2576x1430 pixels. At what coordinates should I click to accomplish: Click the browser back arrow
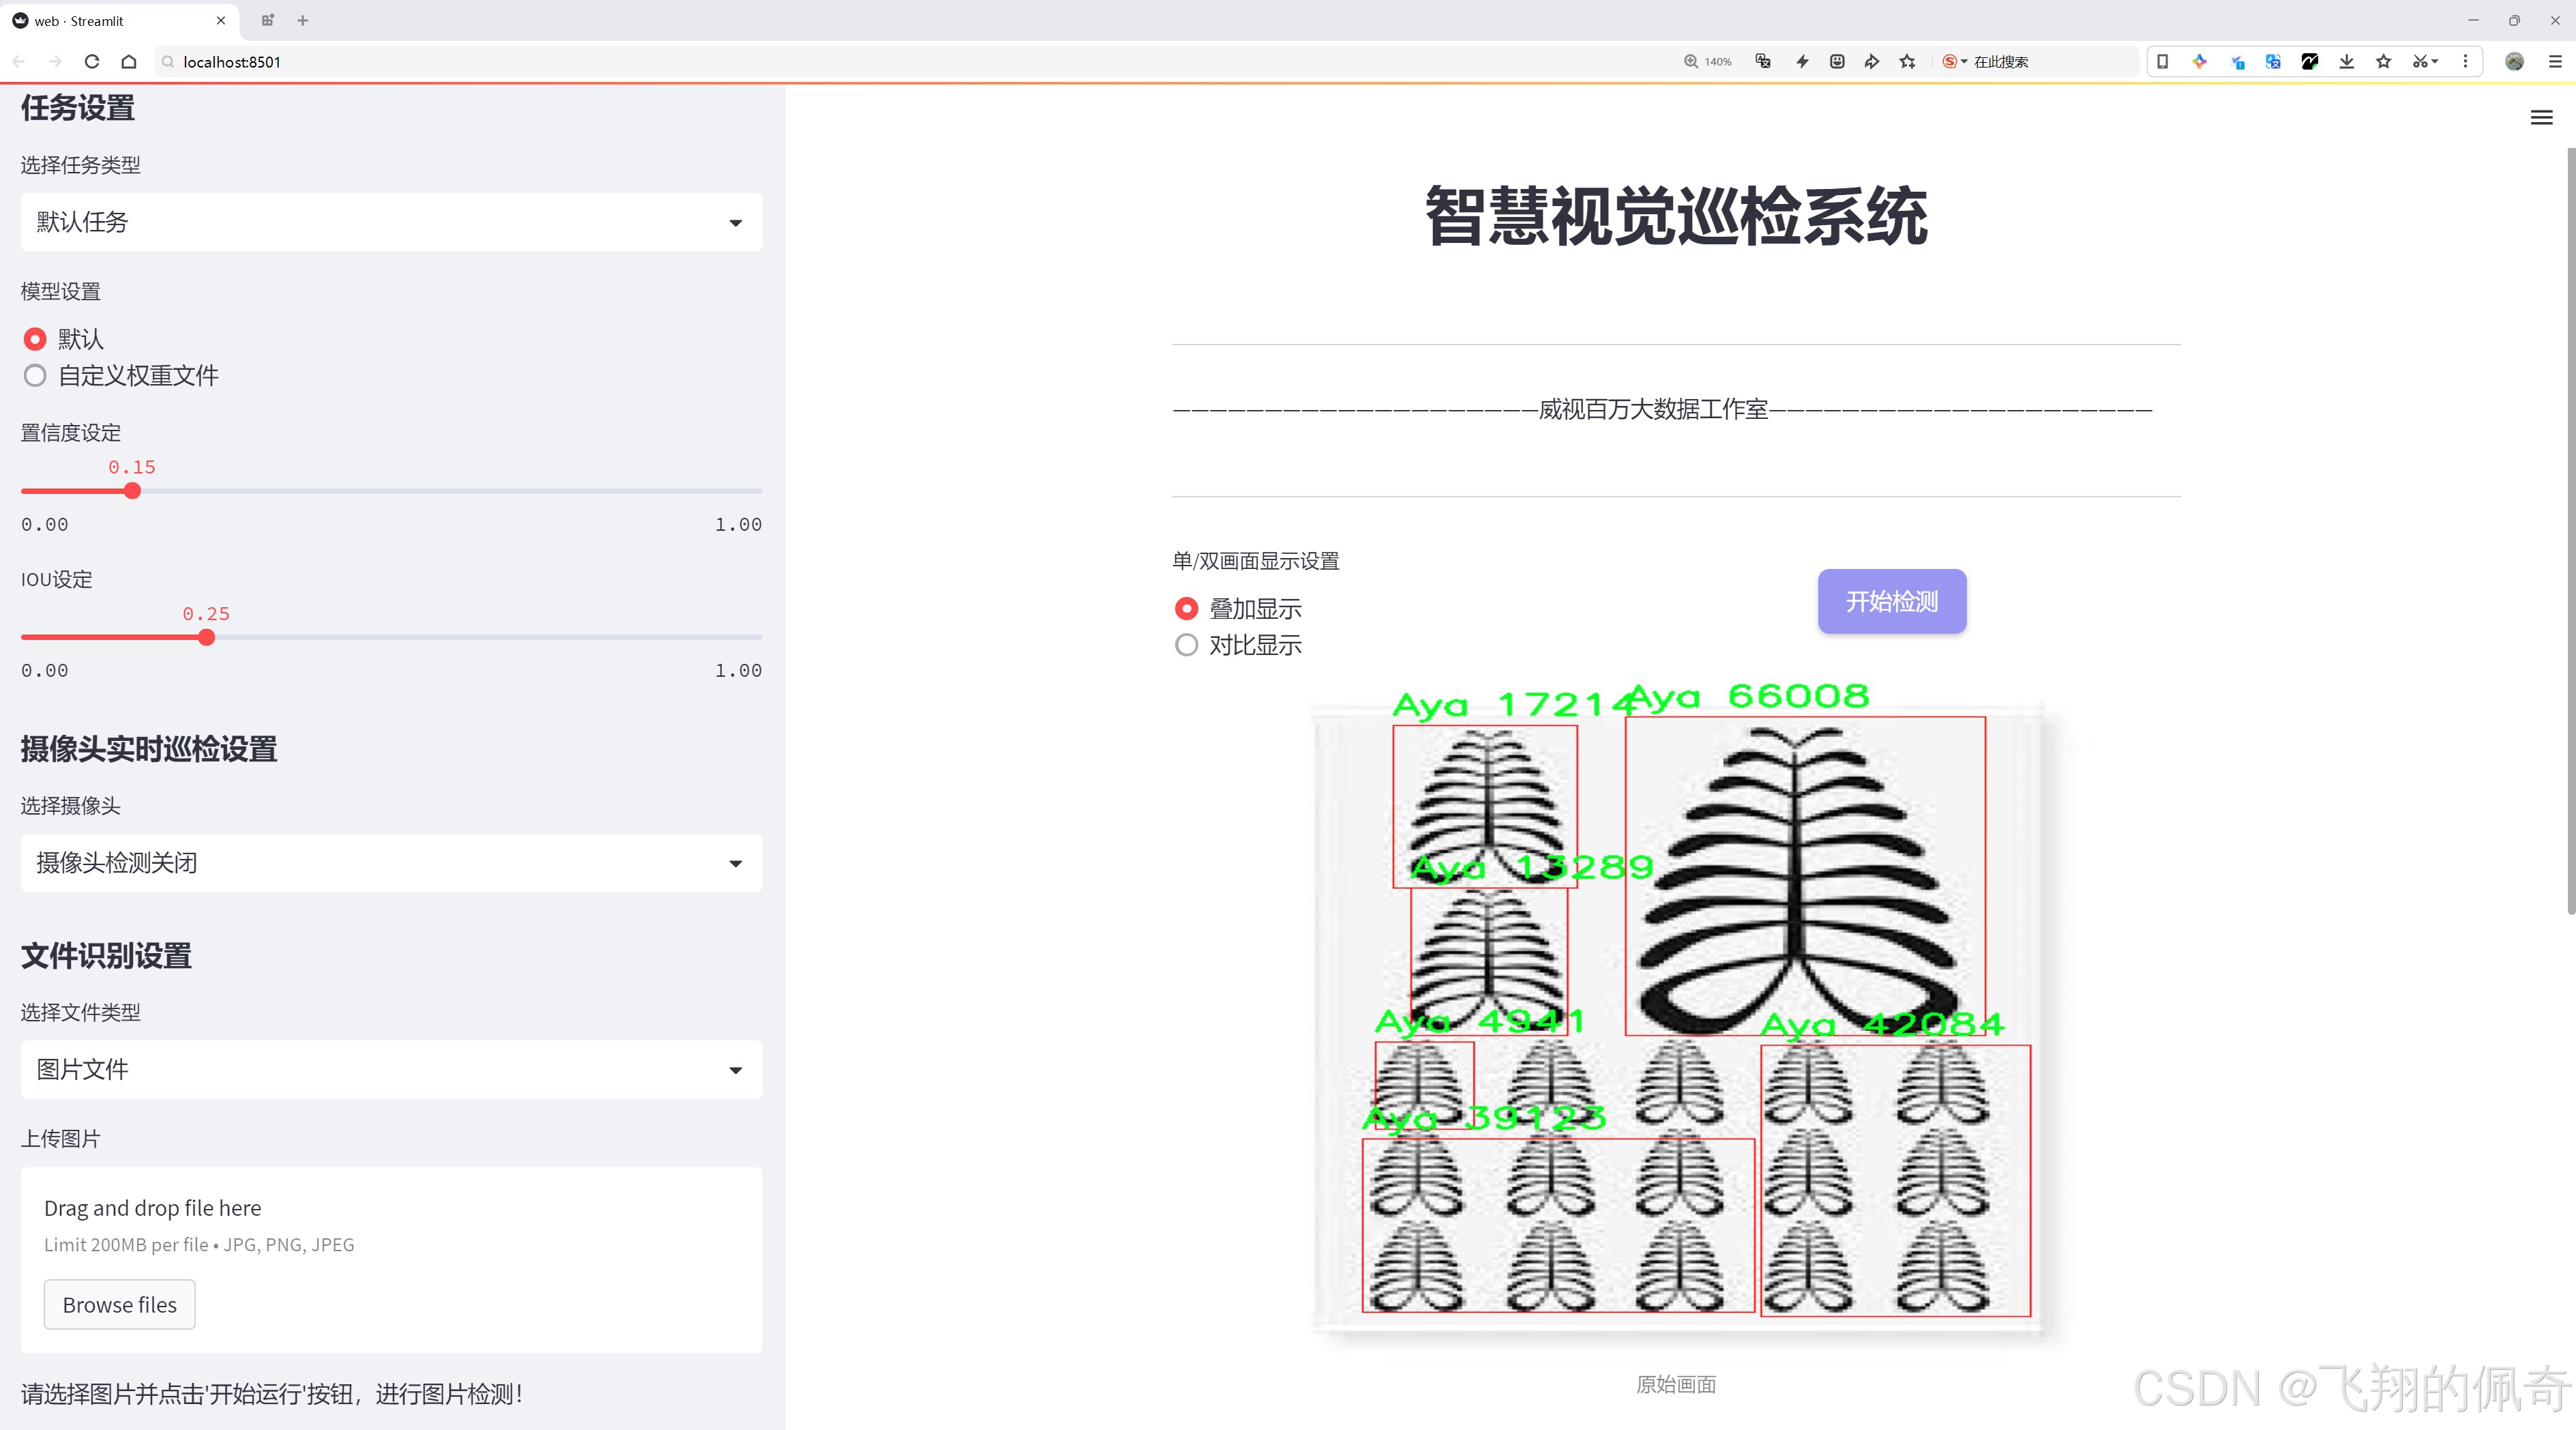click(x=19, y=61)
